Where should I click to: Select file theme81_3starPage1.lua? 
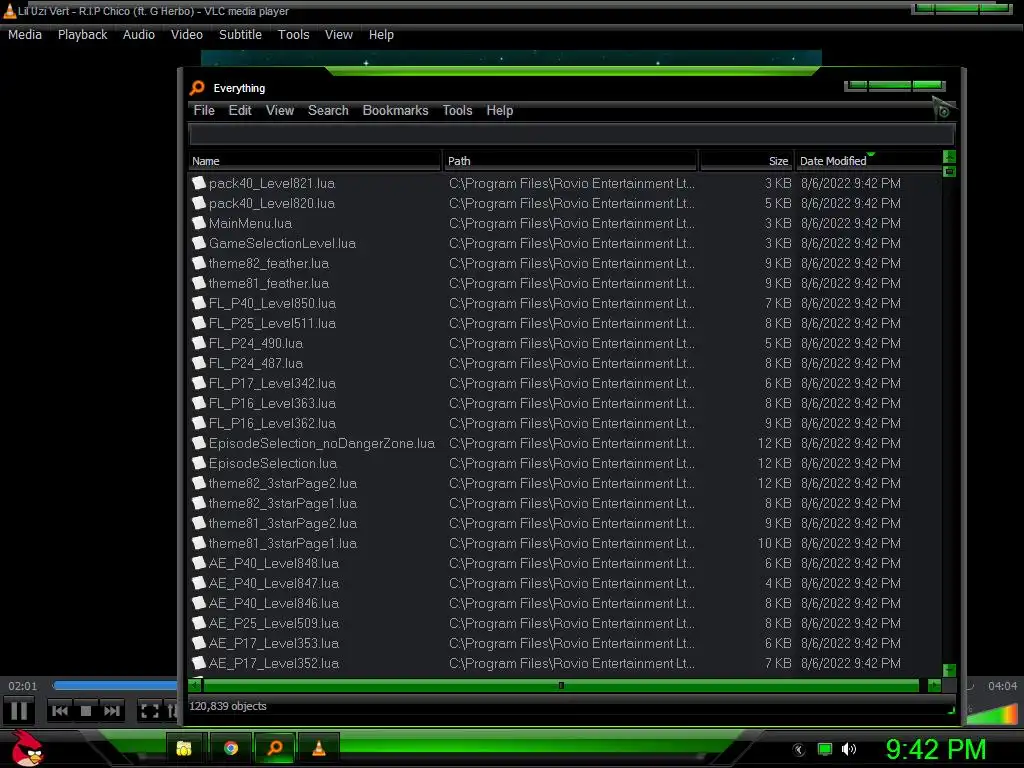click(x=283, y=543)
